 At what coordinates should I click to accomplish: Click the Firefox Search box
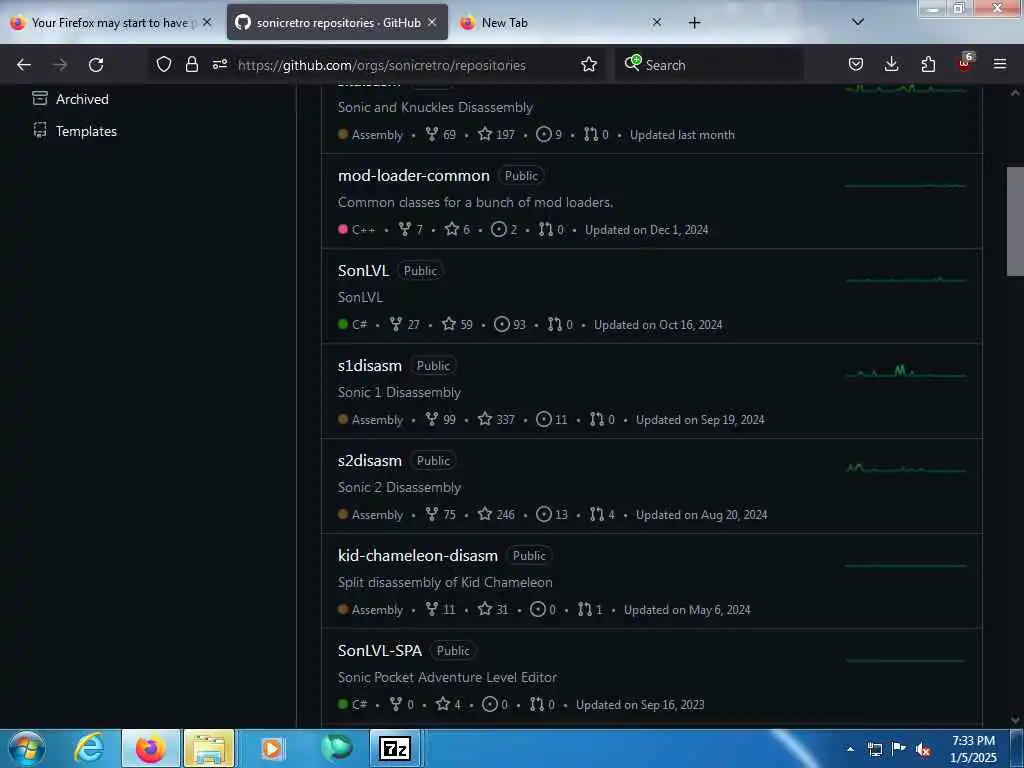coord(709,65)
